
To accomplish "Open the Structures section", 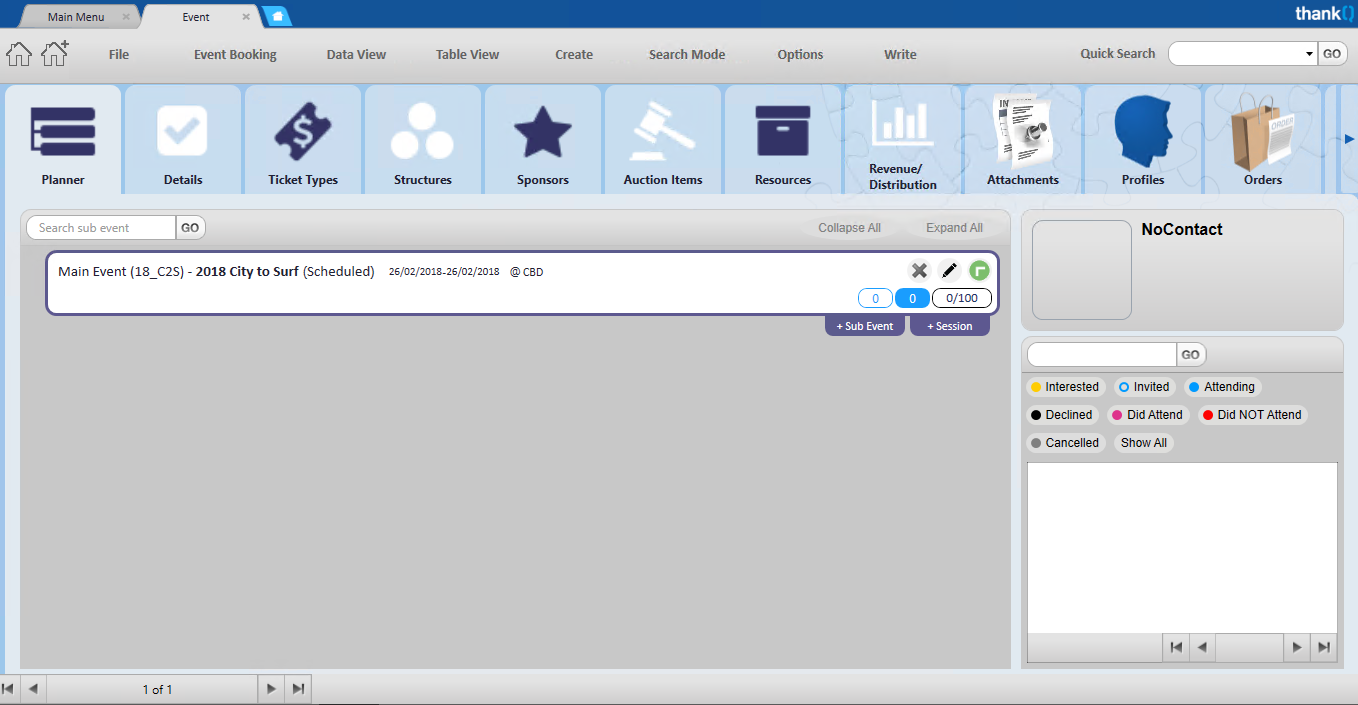I will tap(423, 140).
